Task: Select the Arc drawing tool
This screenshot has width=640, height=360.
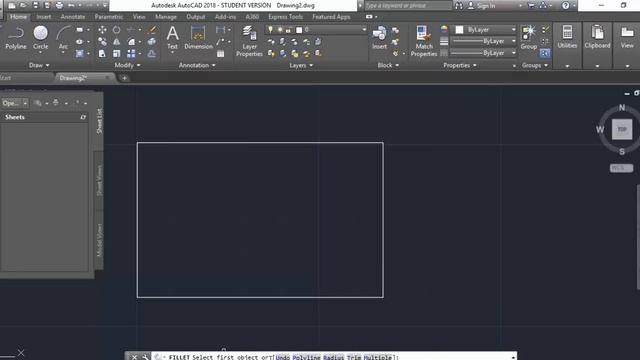Action: pyautogui.click(x=63, y=38)
